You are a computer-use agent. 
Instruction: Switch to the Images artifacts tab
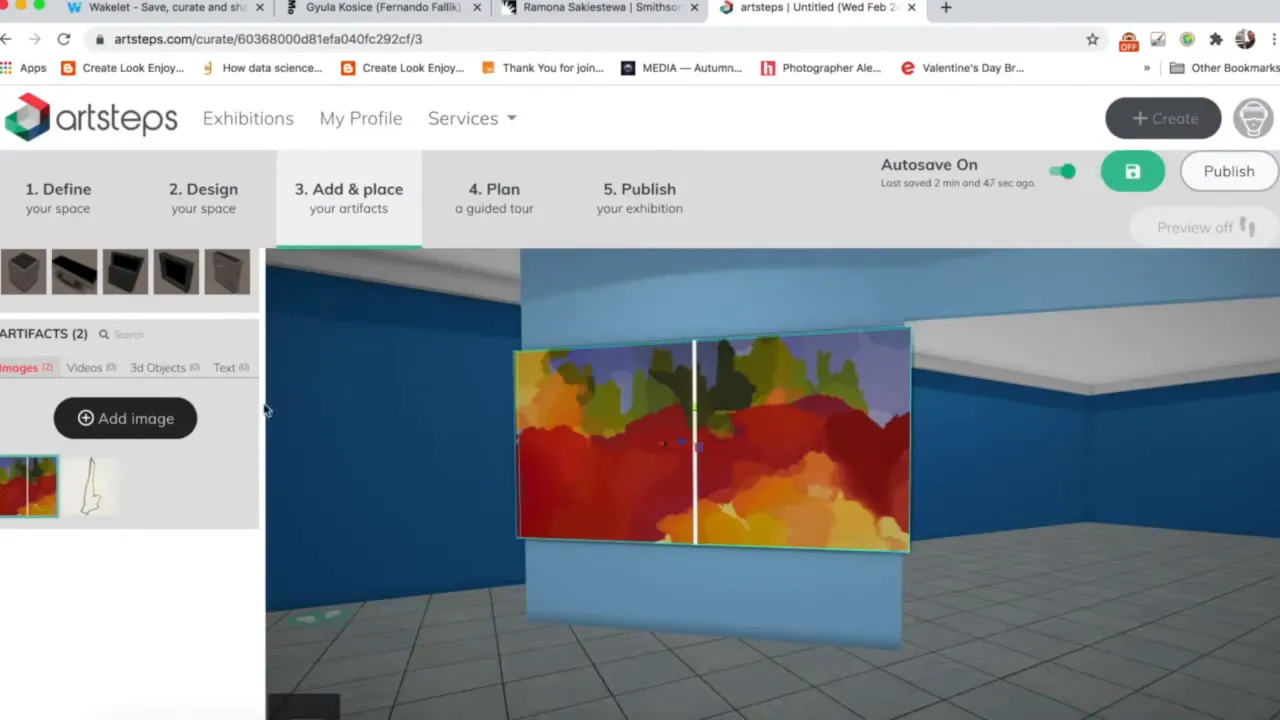click(26, 368)
